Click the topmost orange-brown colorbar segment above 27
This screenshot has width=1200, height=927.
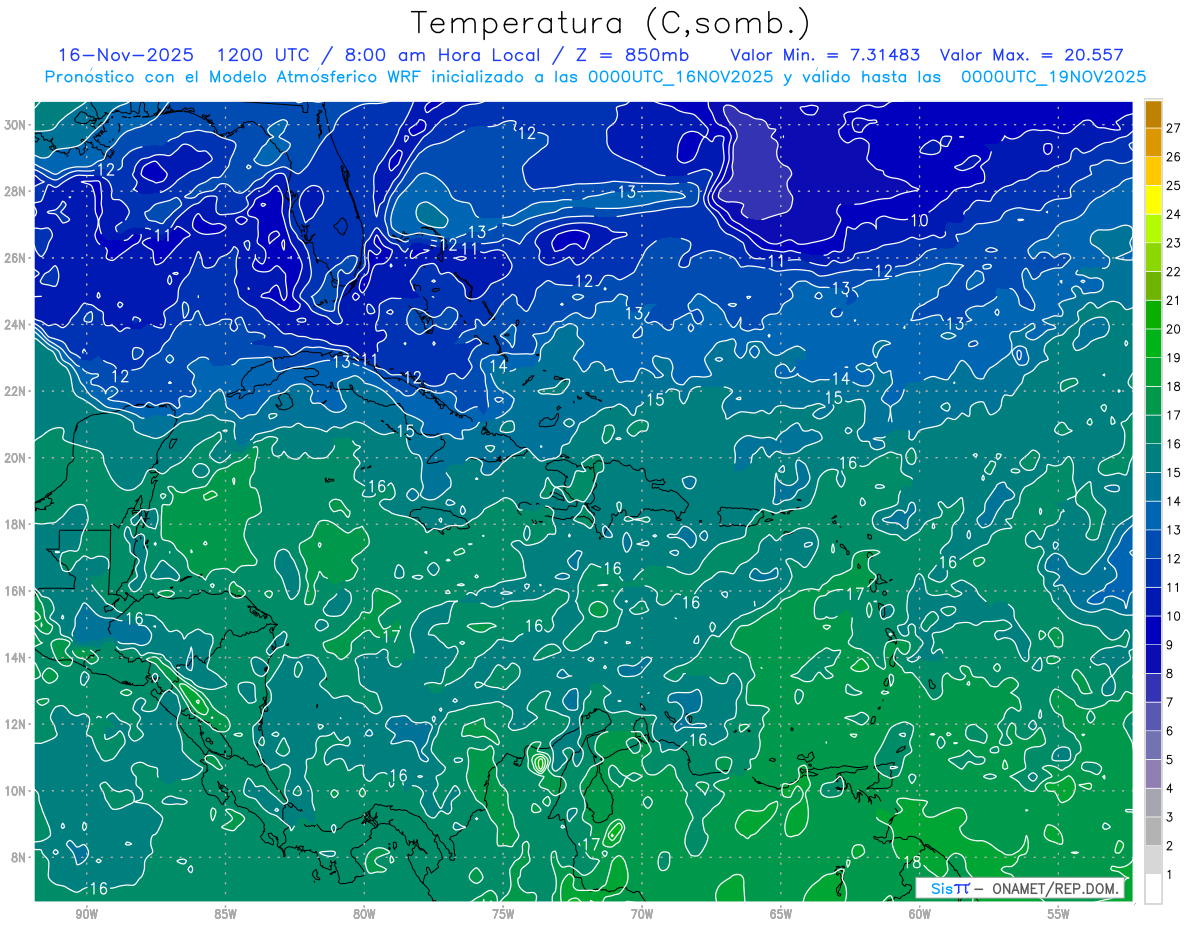click(1153, 113)
